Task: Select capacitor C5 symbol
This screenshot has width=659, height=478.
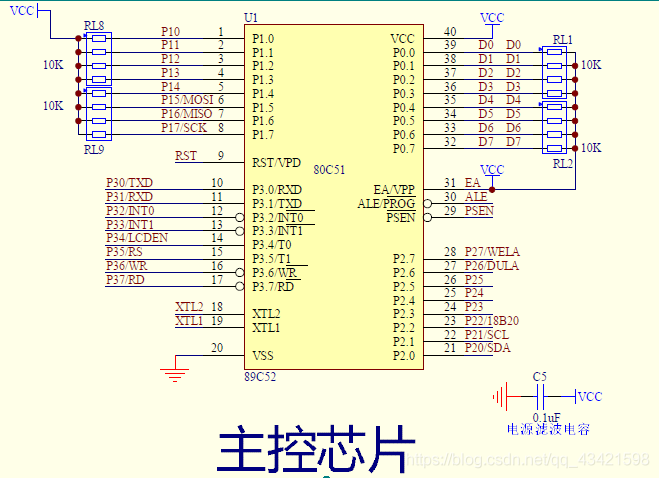Action: 540,397
